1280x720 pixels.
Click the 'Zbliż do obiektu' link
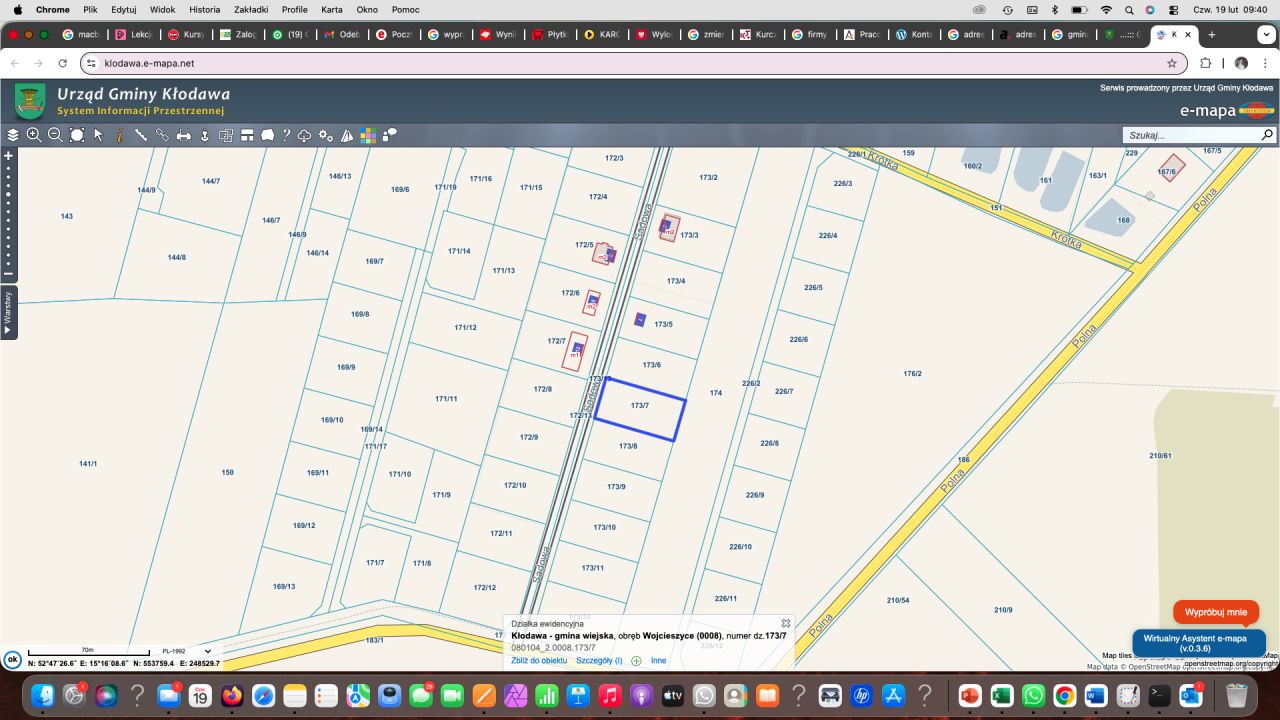[x=539, y=661]
